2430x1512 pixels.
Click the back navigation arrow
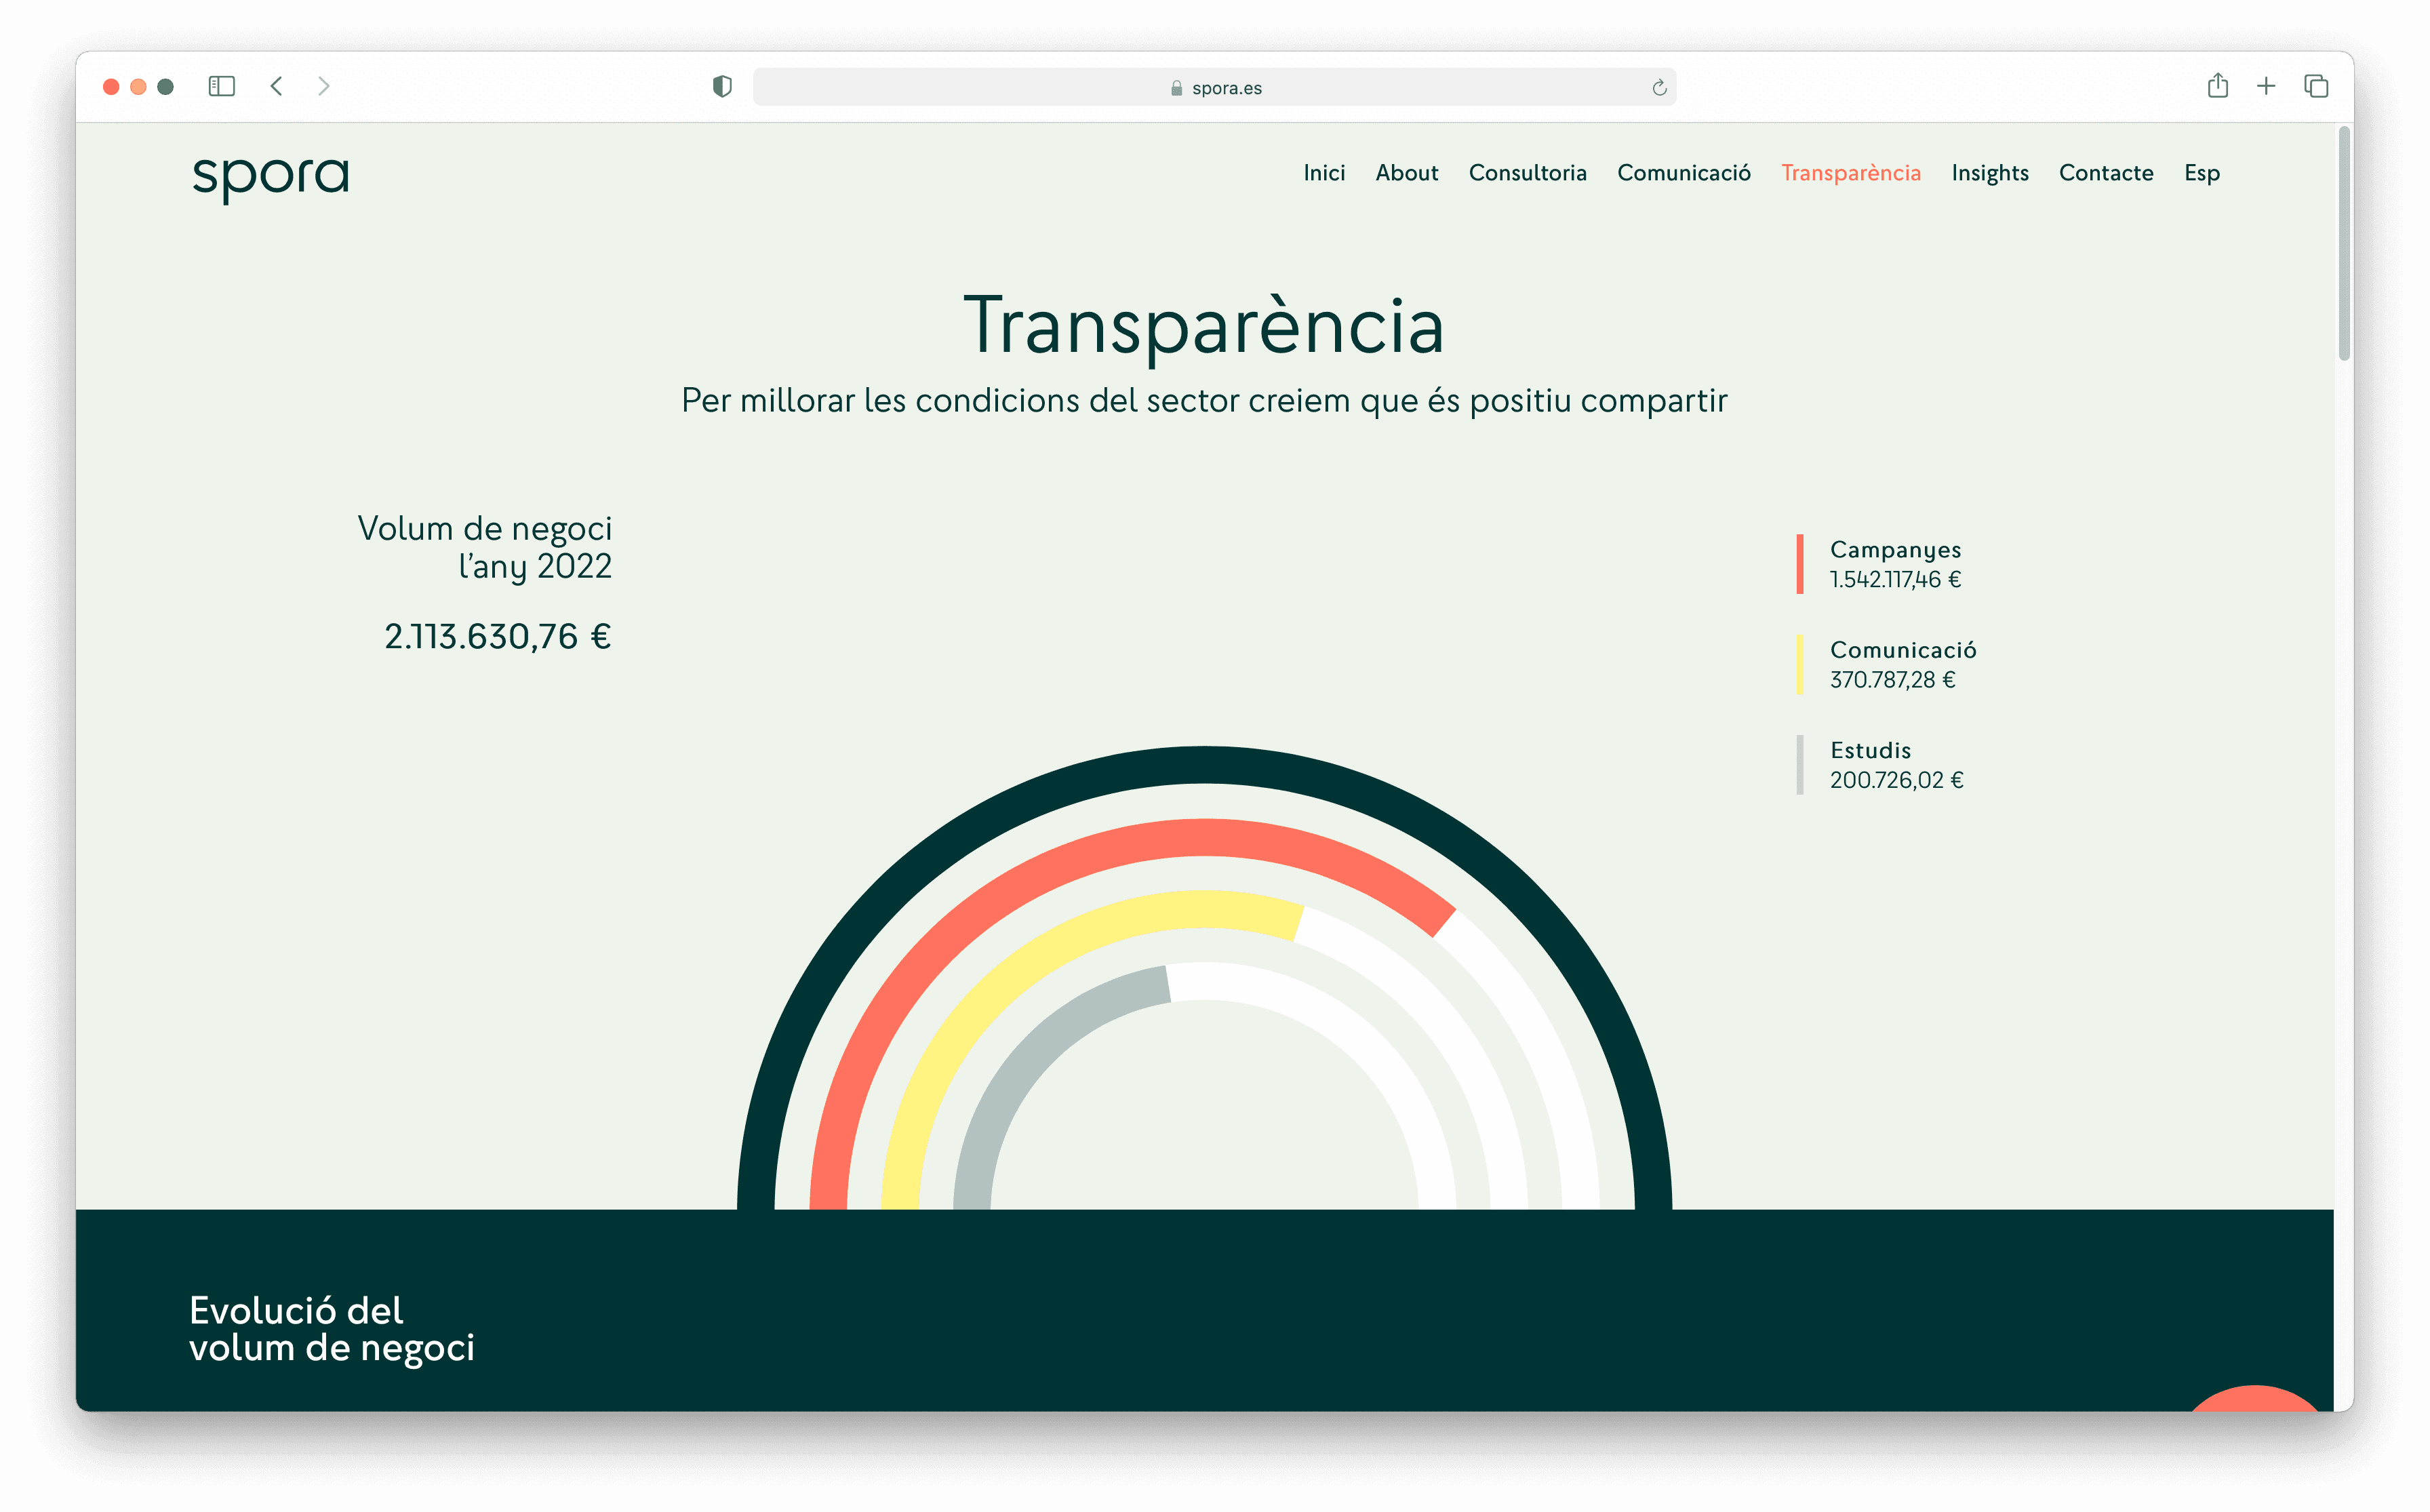(x=277, y=87)
